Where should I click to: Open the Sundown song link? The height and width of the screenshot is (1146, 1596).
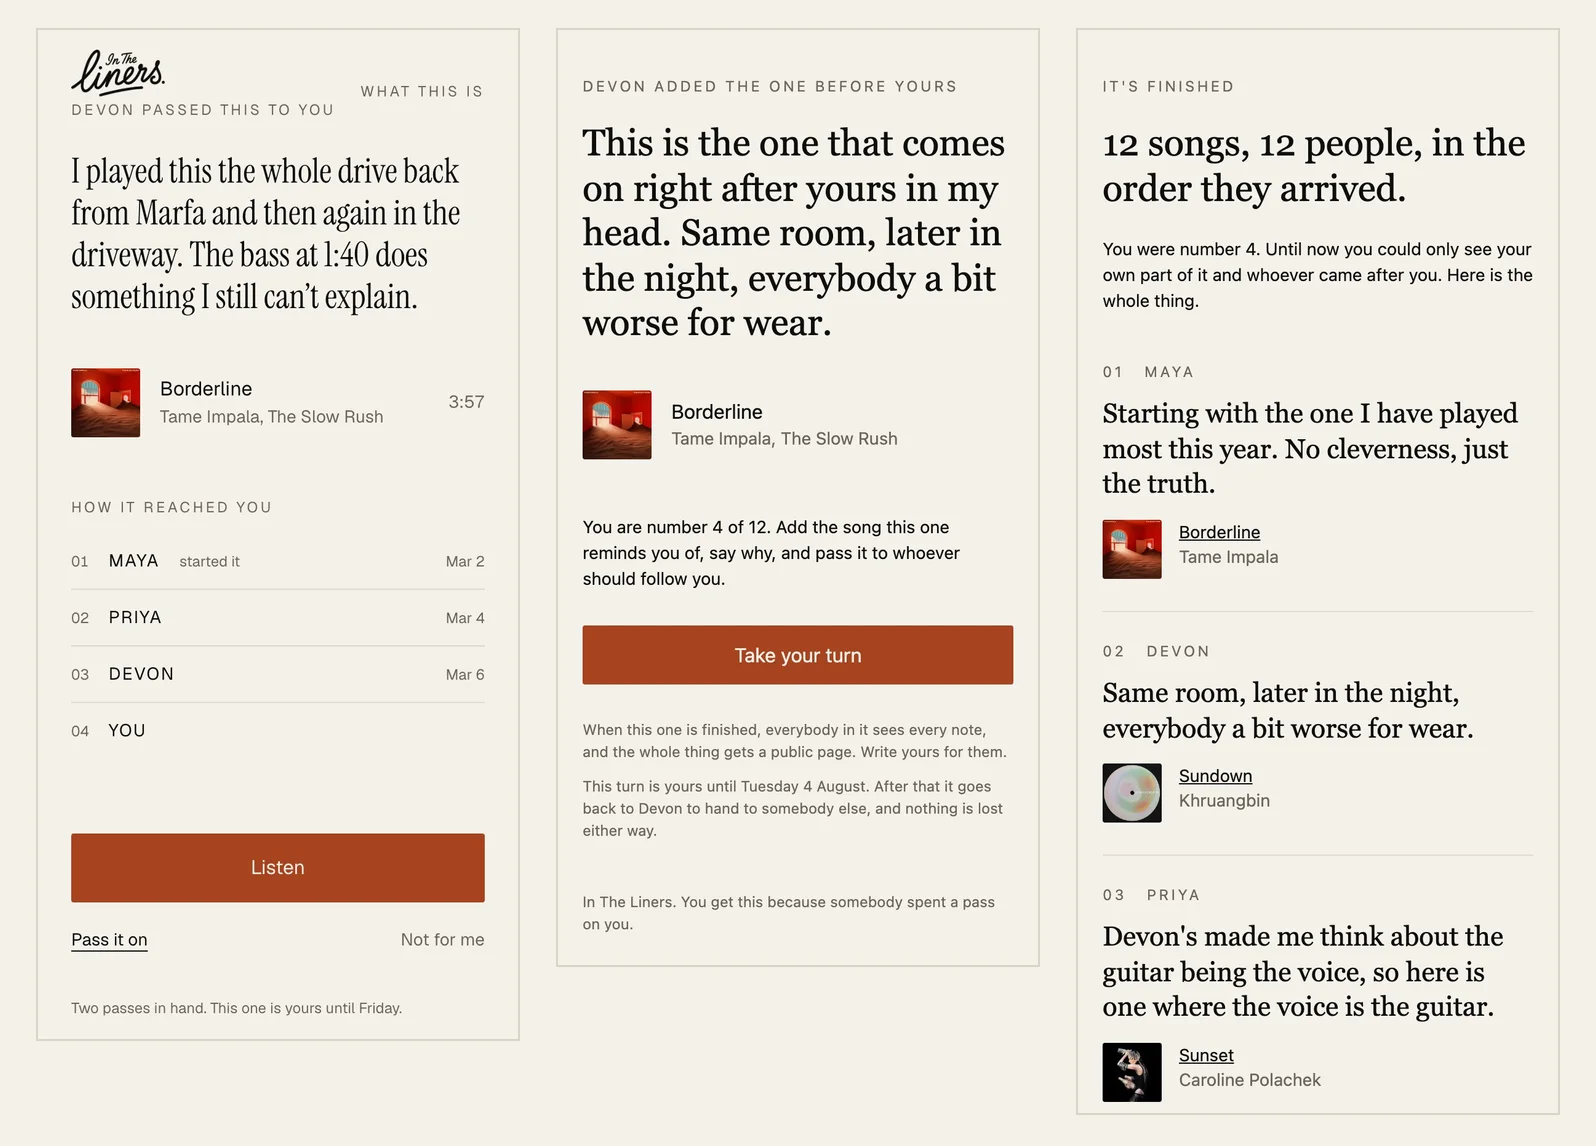click(1215, 776)
